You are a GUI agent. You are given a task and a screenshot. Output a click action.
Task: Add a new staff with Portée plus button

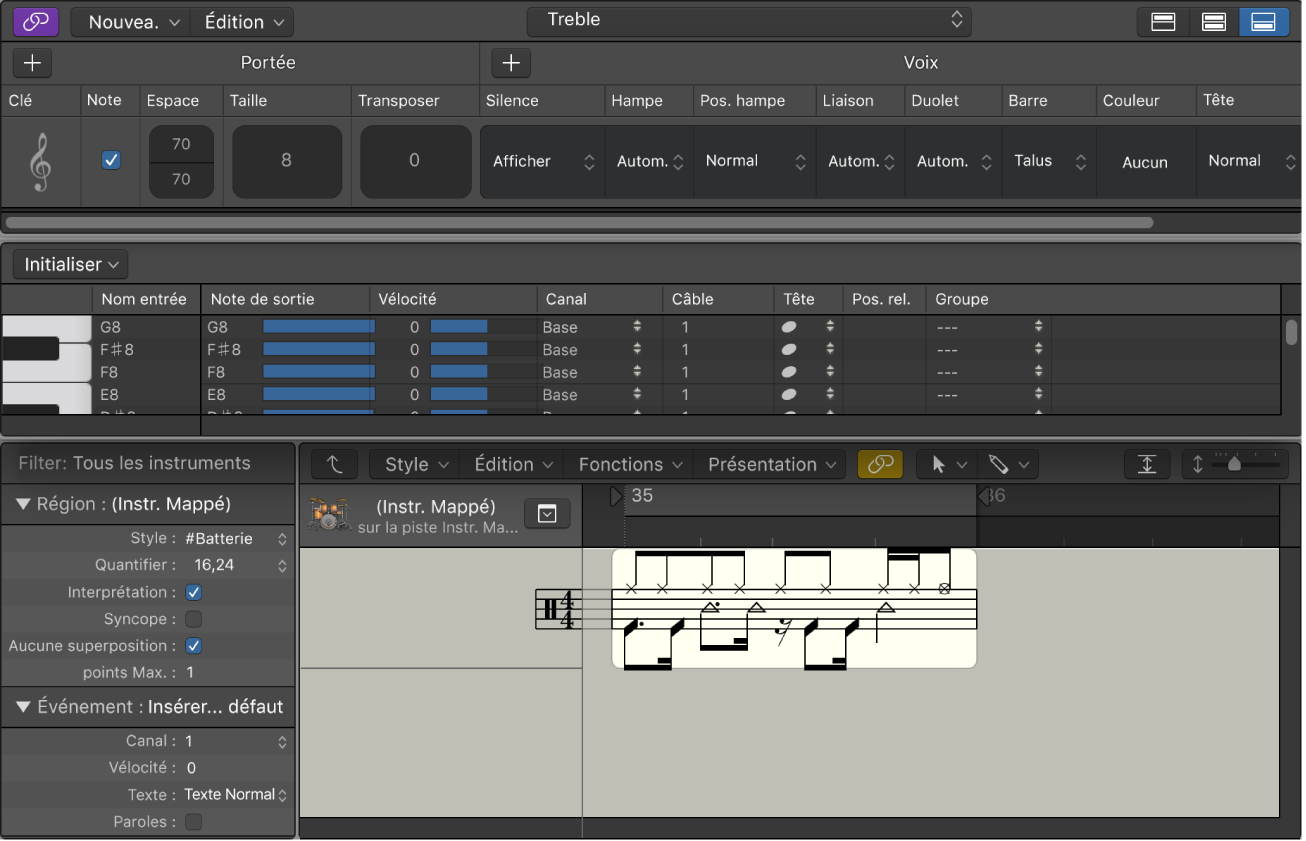(32, 63)
